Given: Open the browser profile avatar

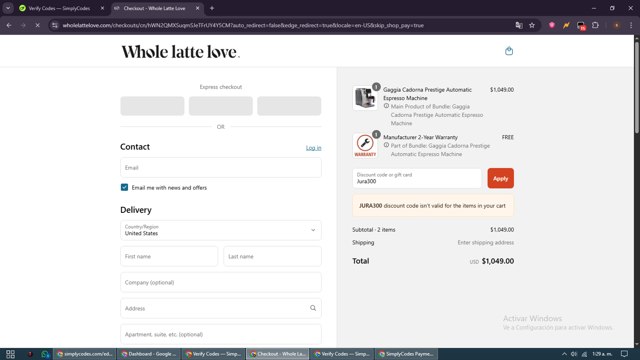Looking at the screenshot, I should 616,25.
